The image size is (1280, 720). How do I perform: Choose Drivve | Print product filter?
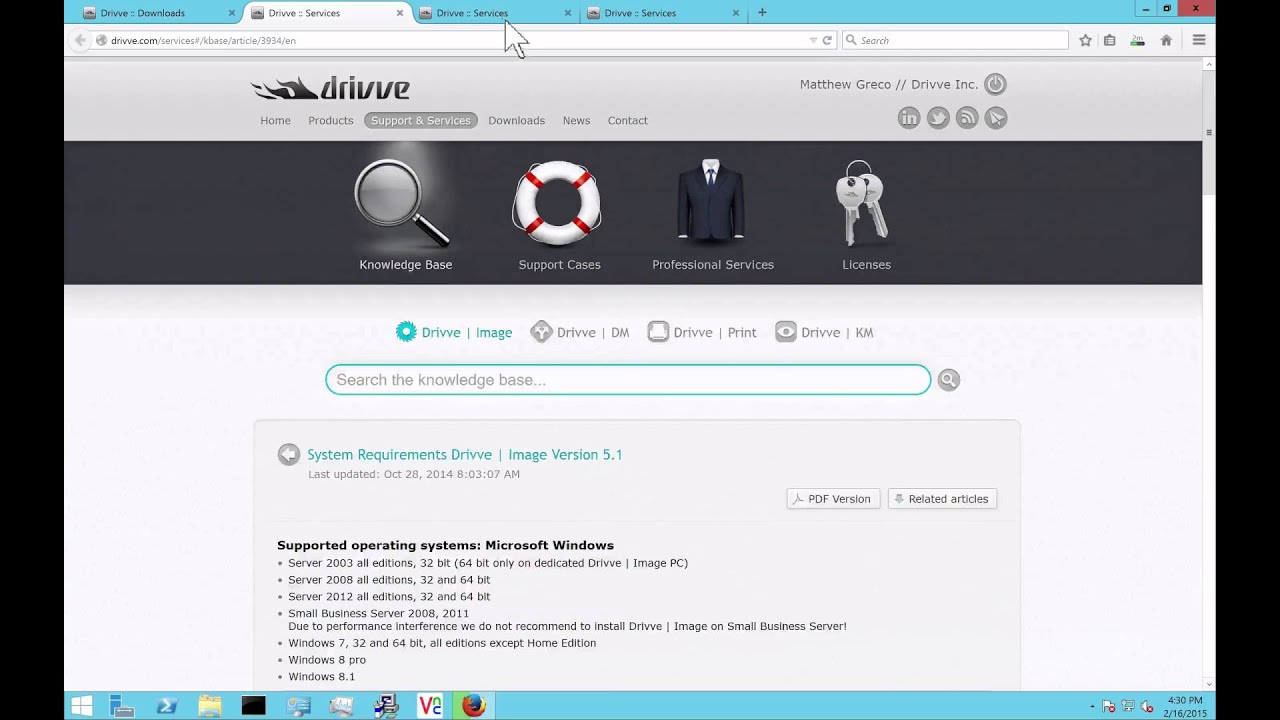click(x=702, y=333)
